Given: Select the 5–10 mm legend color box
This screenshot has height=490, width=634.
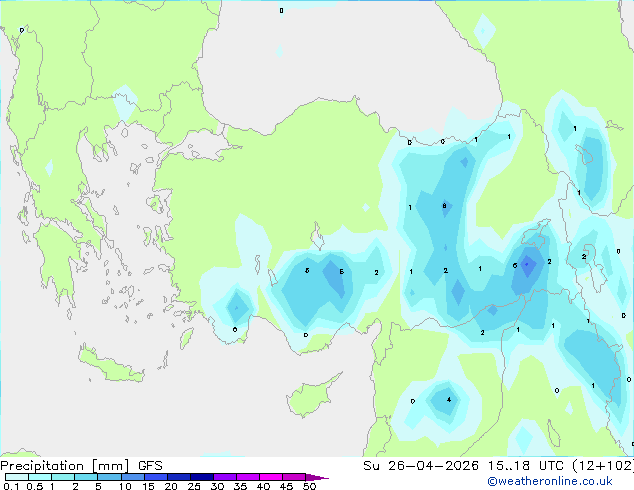Looking at the screenshot, I should [x=109, y=477].
